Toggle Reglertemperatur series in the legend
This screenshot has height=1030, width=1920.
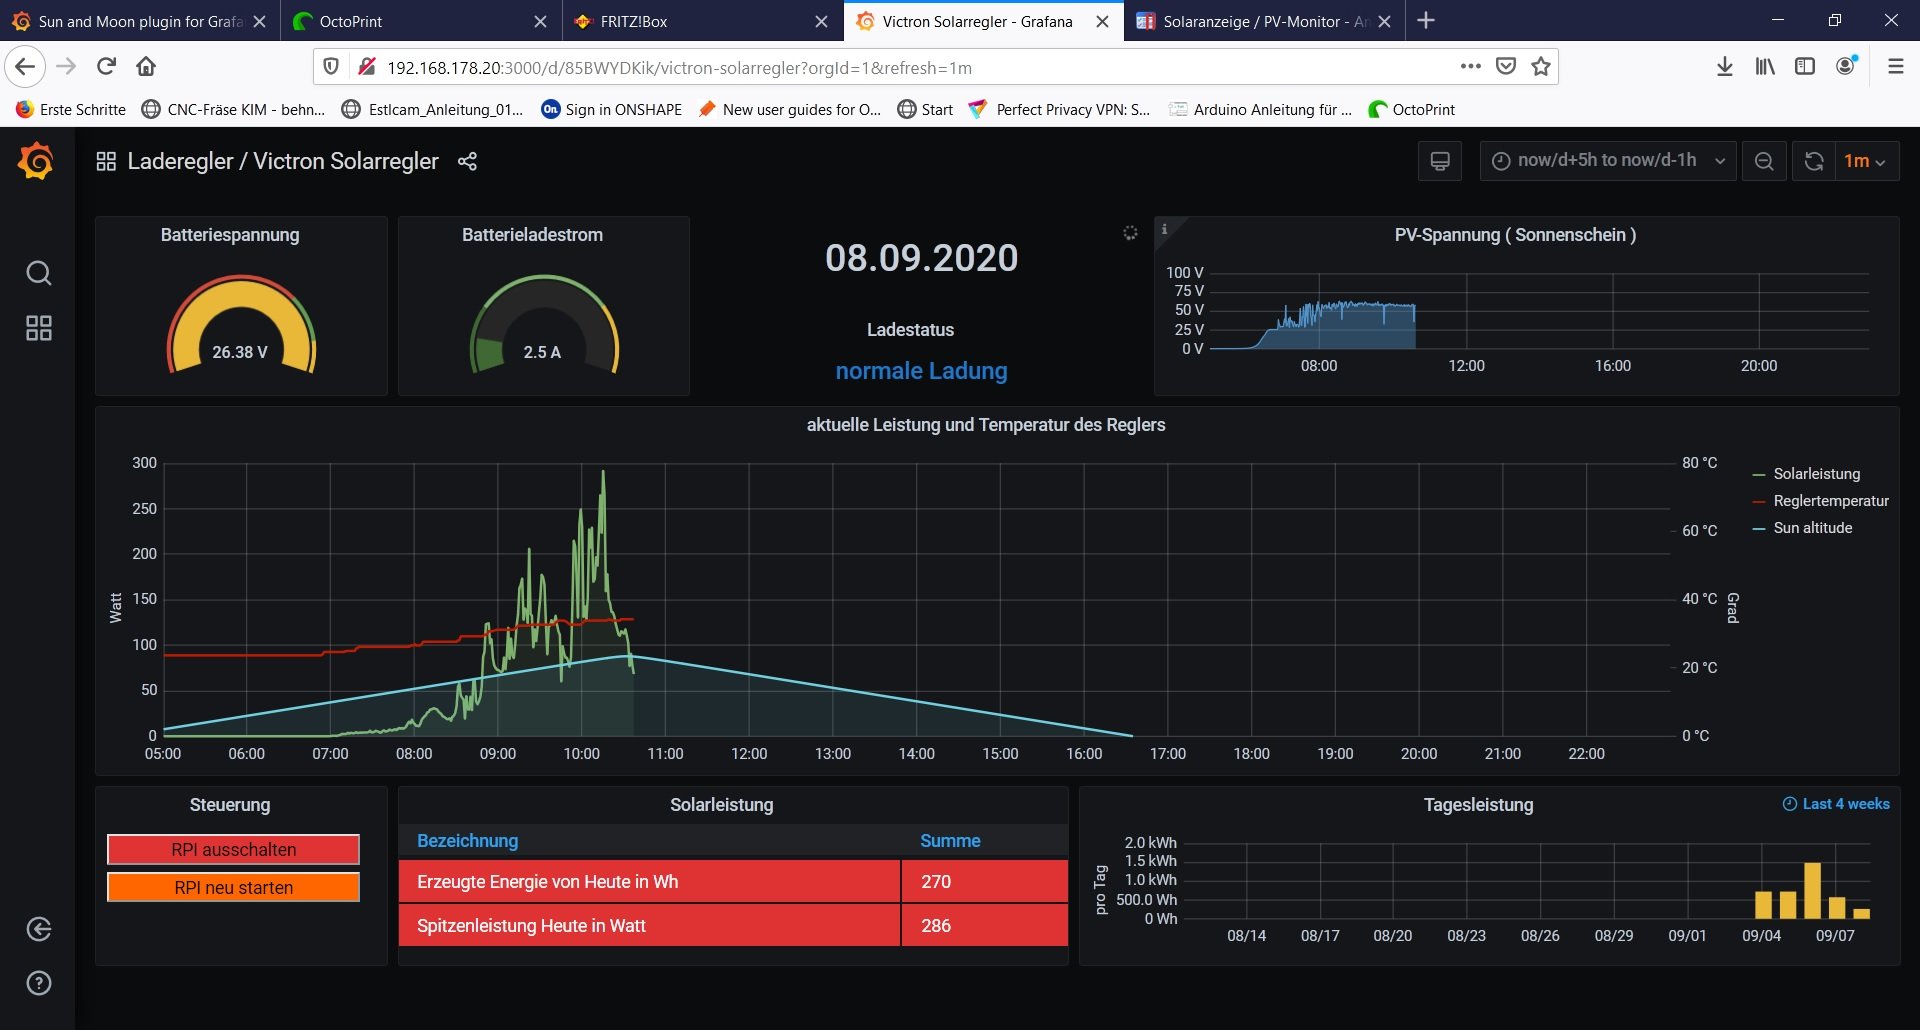point(1830,501)
